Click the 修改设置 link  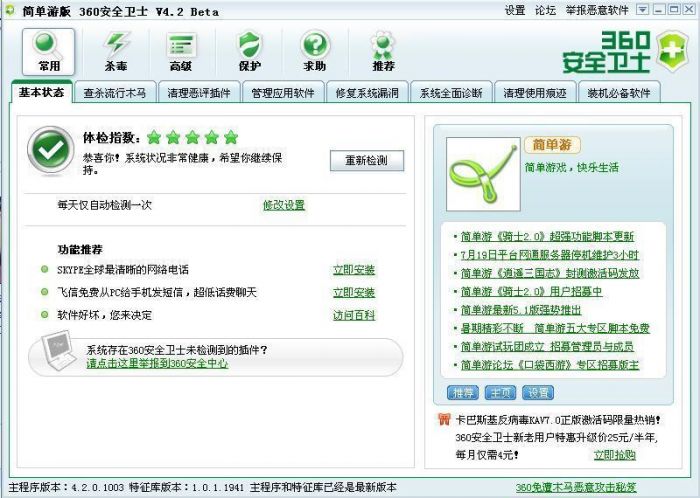click(284, 205)
